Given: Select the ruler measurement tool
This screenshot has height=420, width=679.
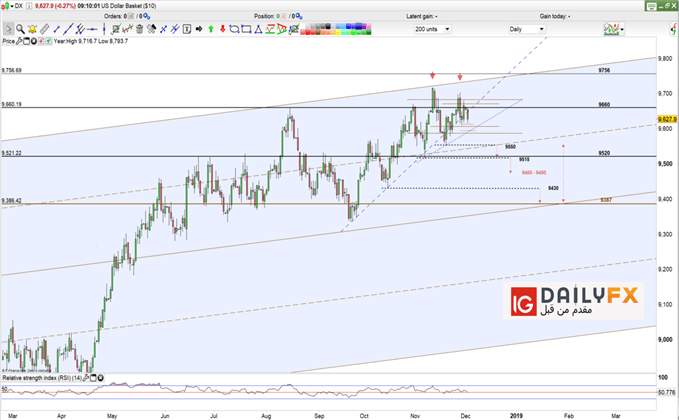Looking at the screenshot, I should (x=44, y=29).
